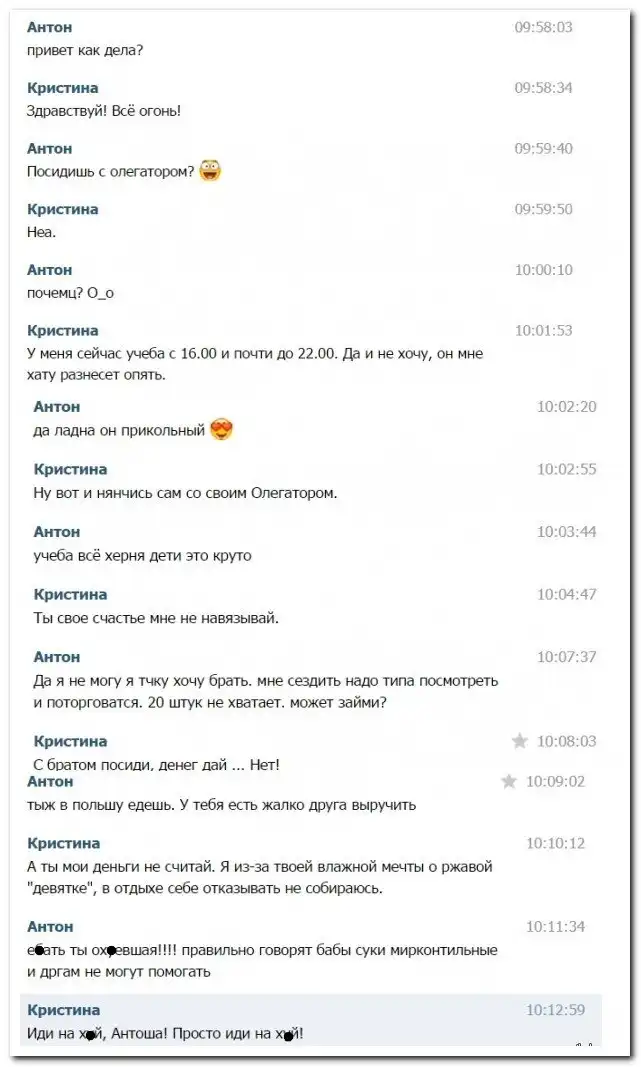641x1067 pixels.
Task: Select message 'тыж в польшу едешь'
Action: (221, 806)
